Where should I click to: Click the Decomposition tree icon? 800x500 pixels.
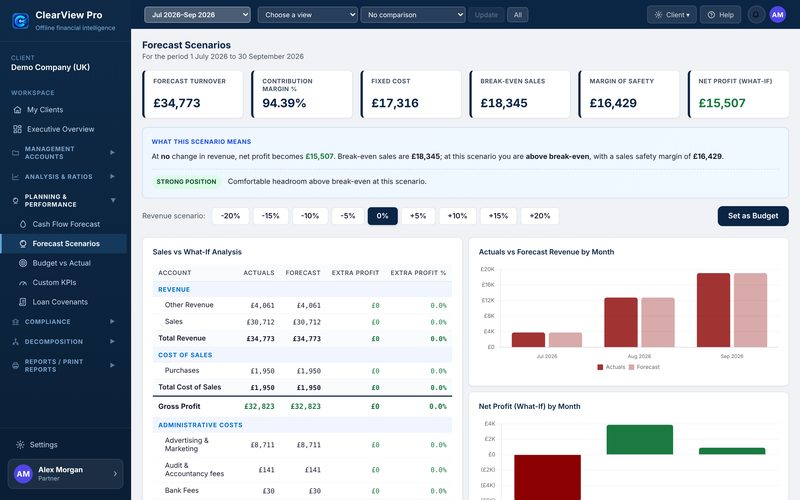pyautogui.click(x=15, y=342)
